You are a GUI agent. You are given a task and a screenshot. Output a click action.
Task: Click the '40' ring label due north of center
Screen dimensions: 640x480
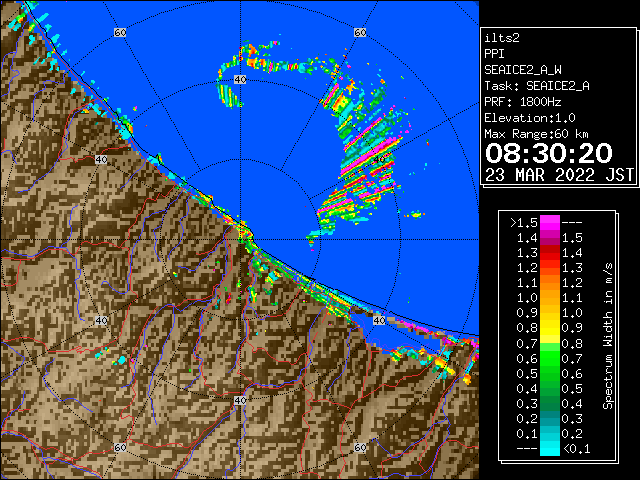[x=240, y=80]
